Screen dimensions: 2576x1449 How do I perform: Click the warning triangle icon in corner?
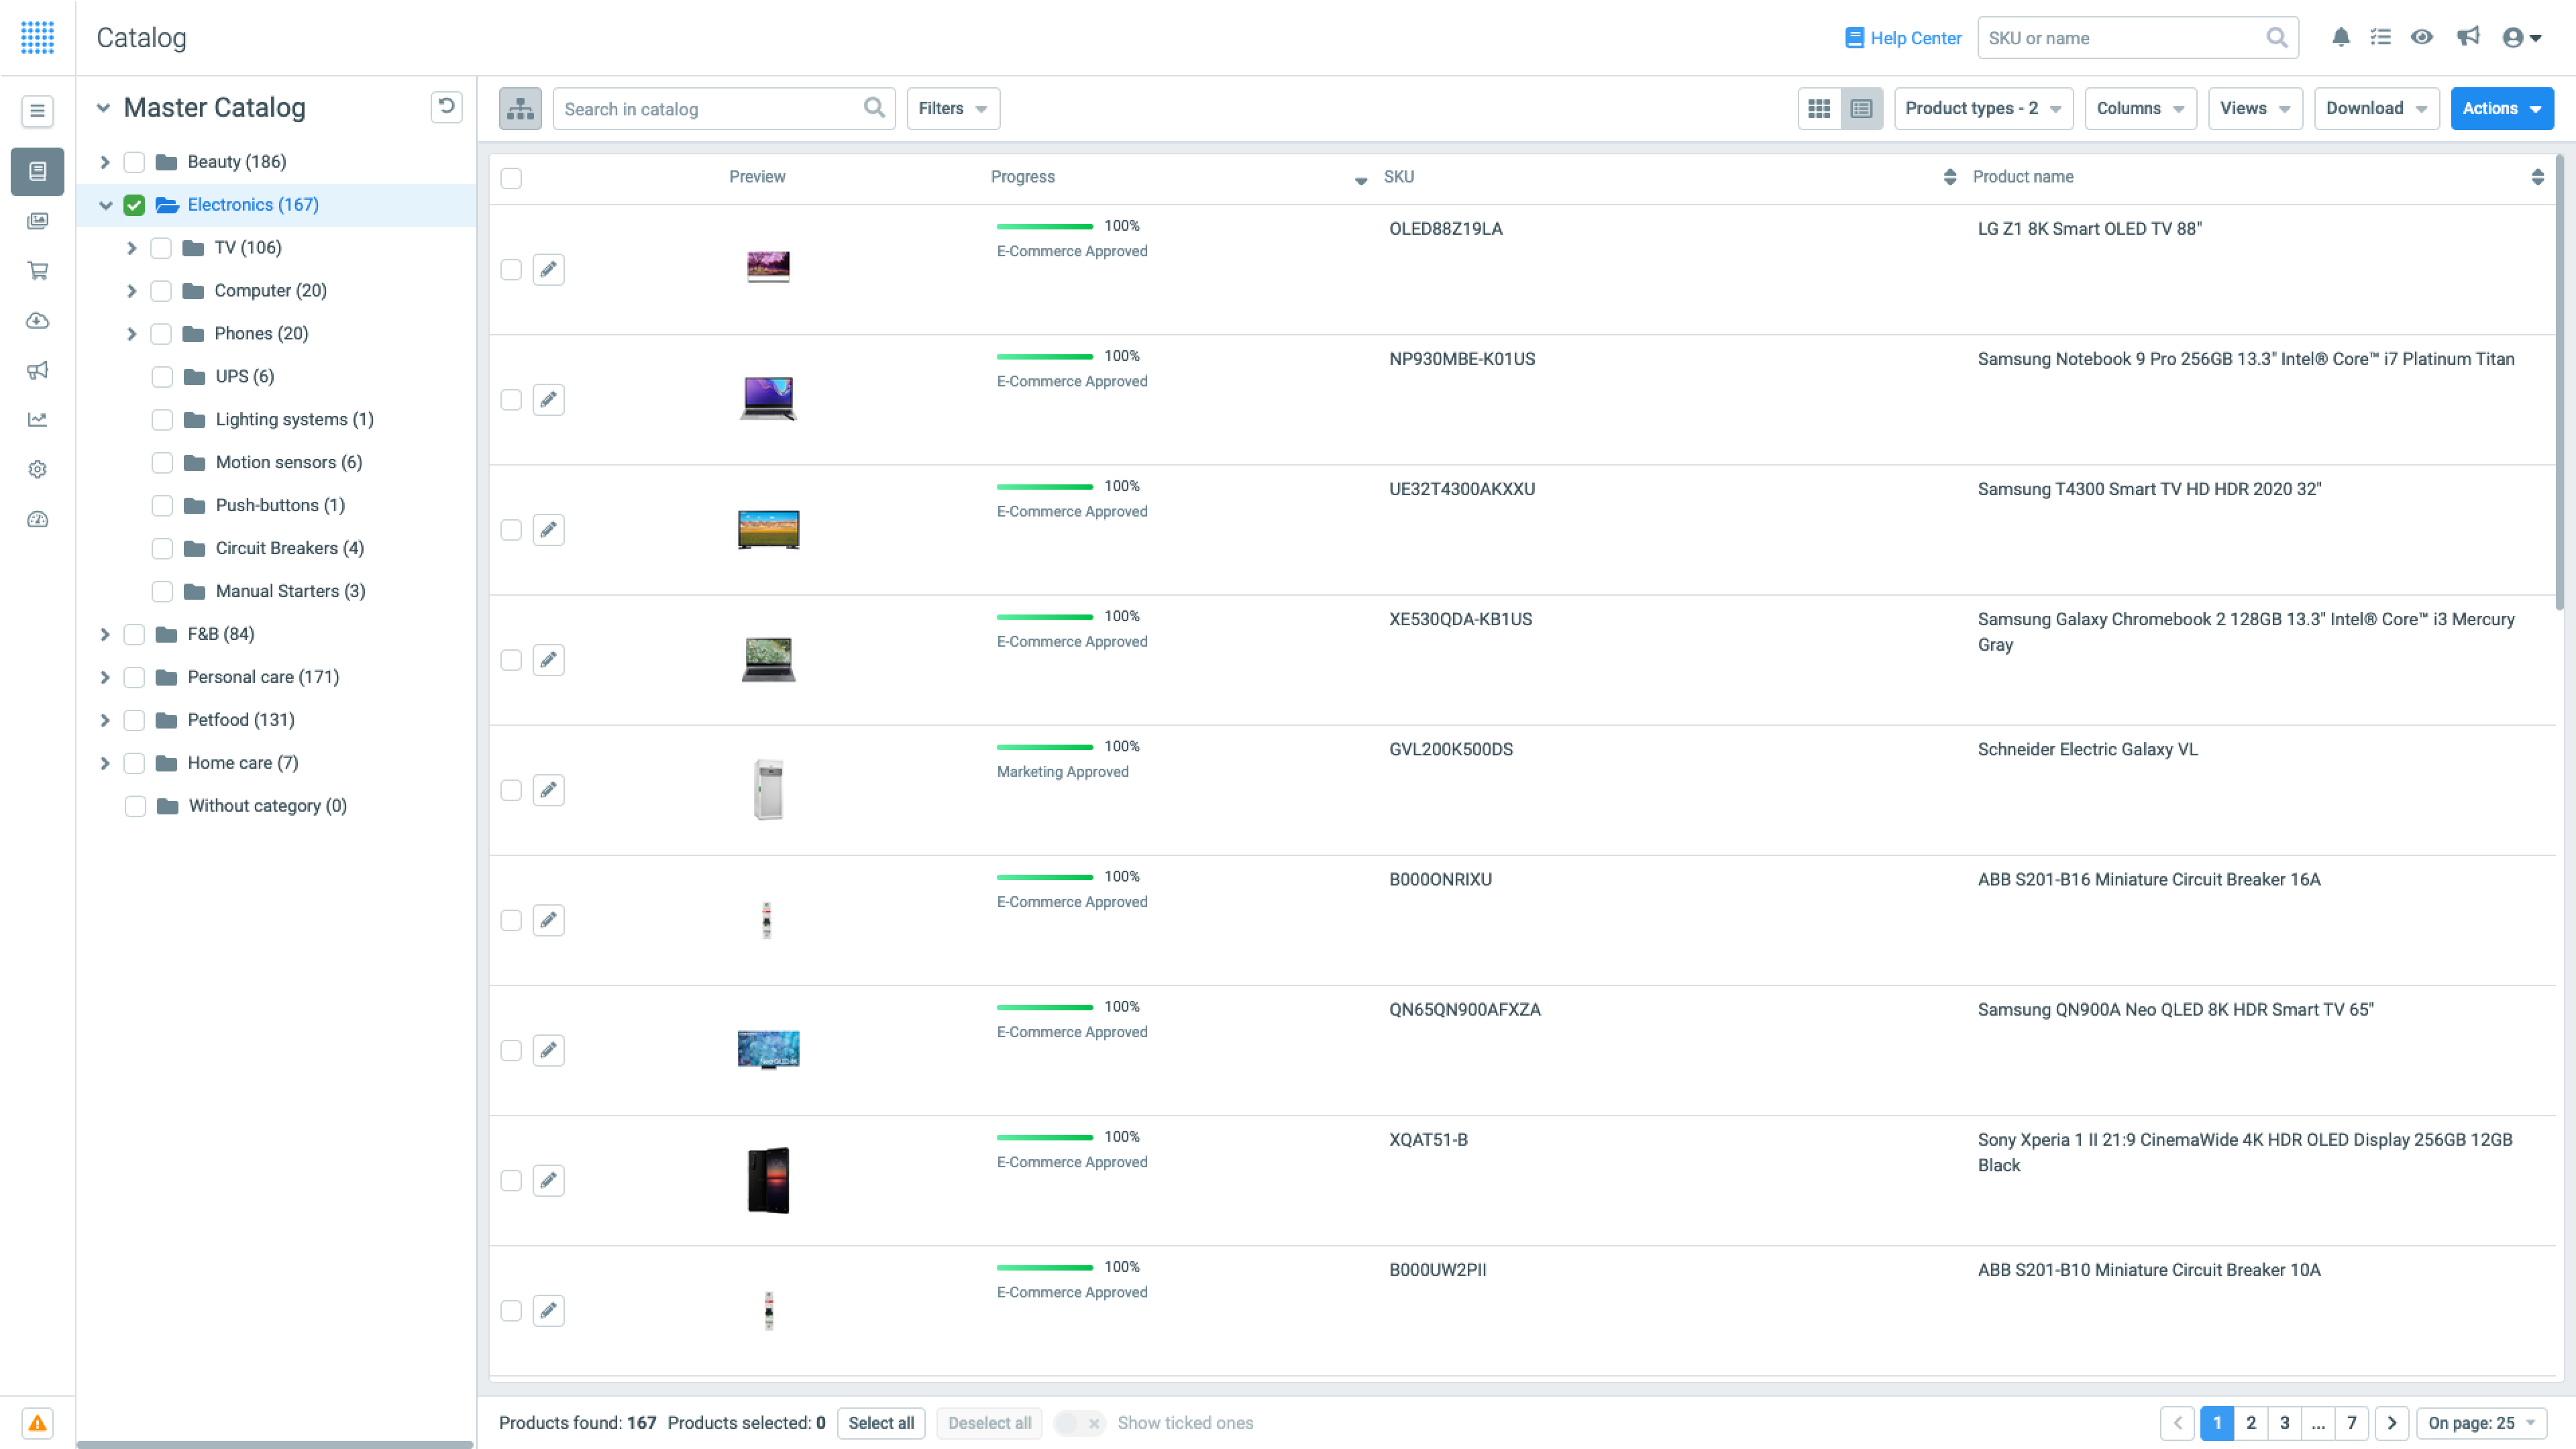37,1422
